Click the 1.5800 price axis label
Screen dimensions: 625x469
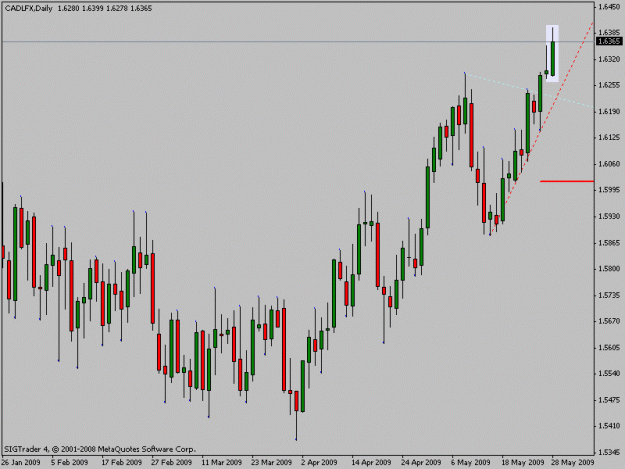pos(609,269)
